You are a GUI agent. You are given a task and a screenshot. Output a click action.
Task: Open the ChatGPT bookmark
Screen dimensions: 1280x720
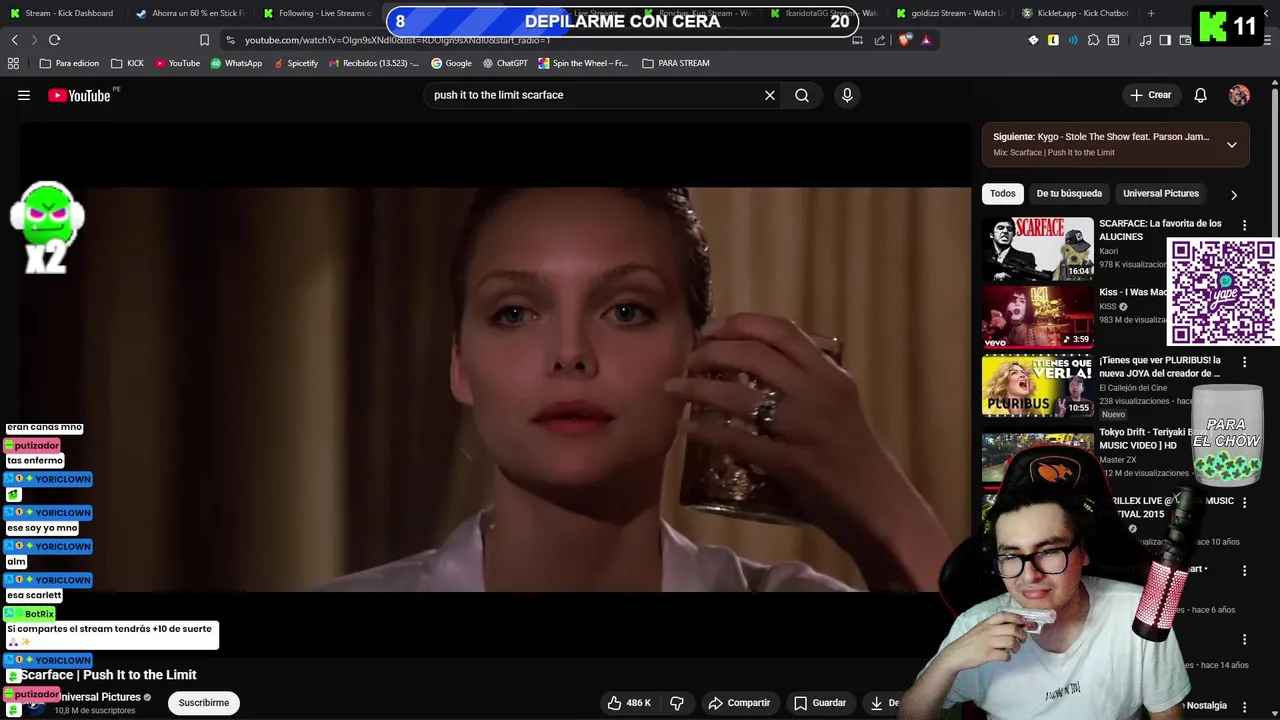click(x=505, y=63)
